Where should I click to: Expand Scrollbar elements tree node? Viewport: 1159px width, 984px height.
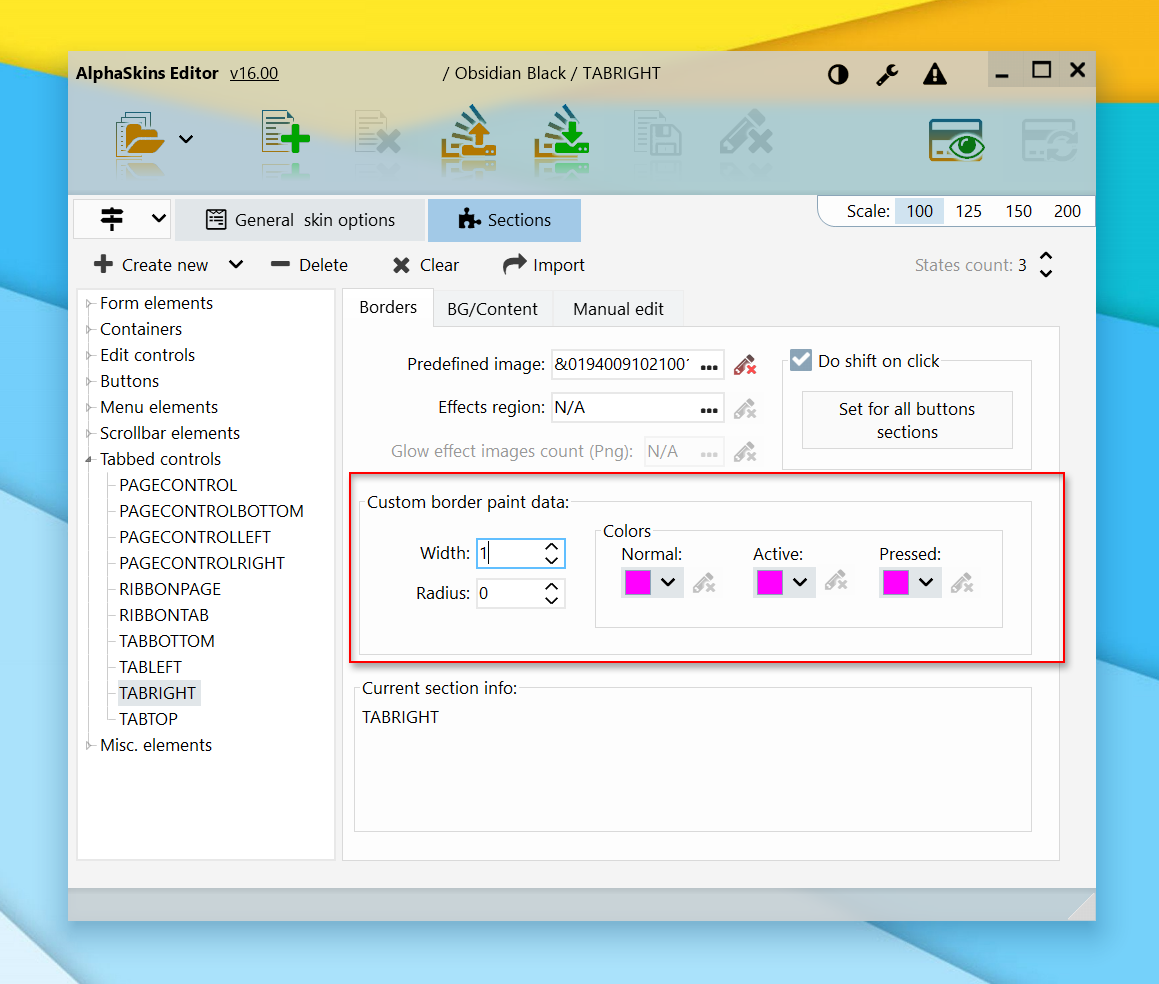(x=89, y=433)
